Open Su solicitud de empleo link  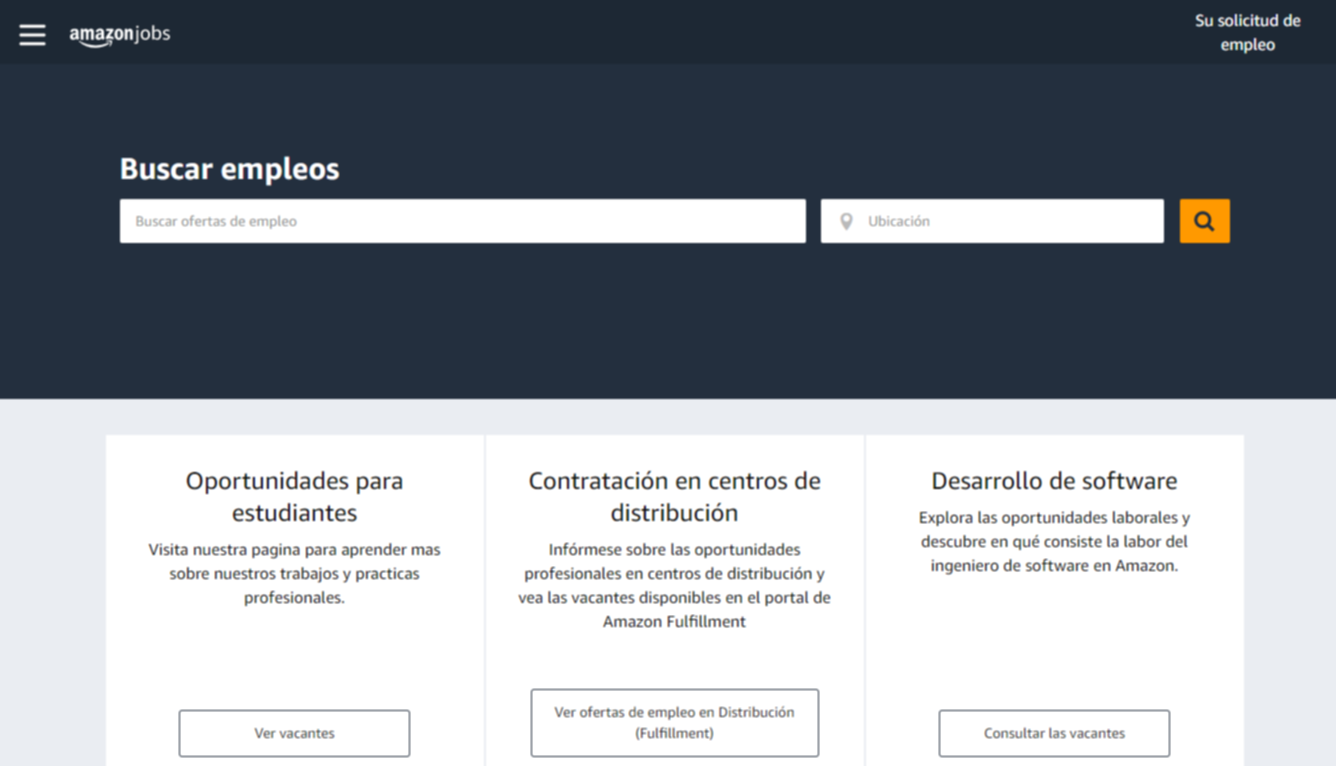[1247, 33]
